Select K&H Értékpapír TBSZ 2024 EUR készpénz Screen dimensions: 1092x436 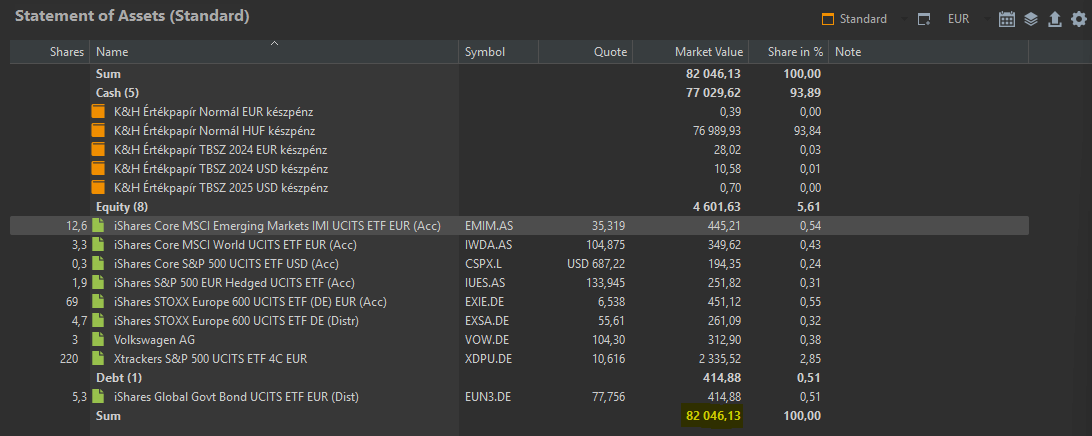pyautogui.click(x=519, y=150)
